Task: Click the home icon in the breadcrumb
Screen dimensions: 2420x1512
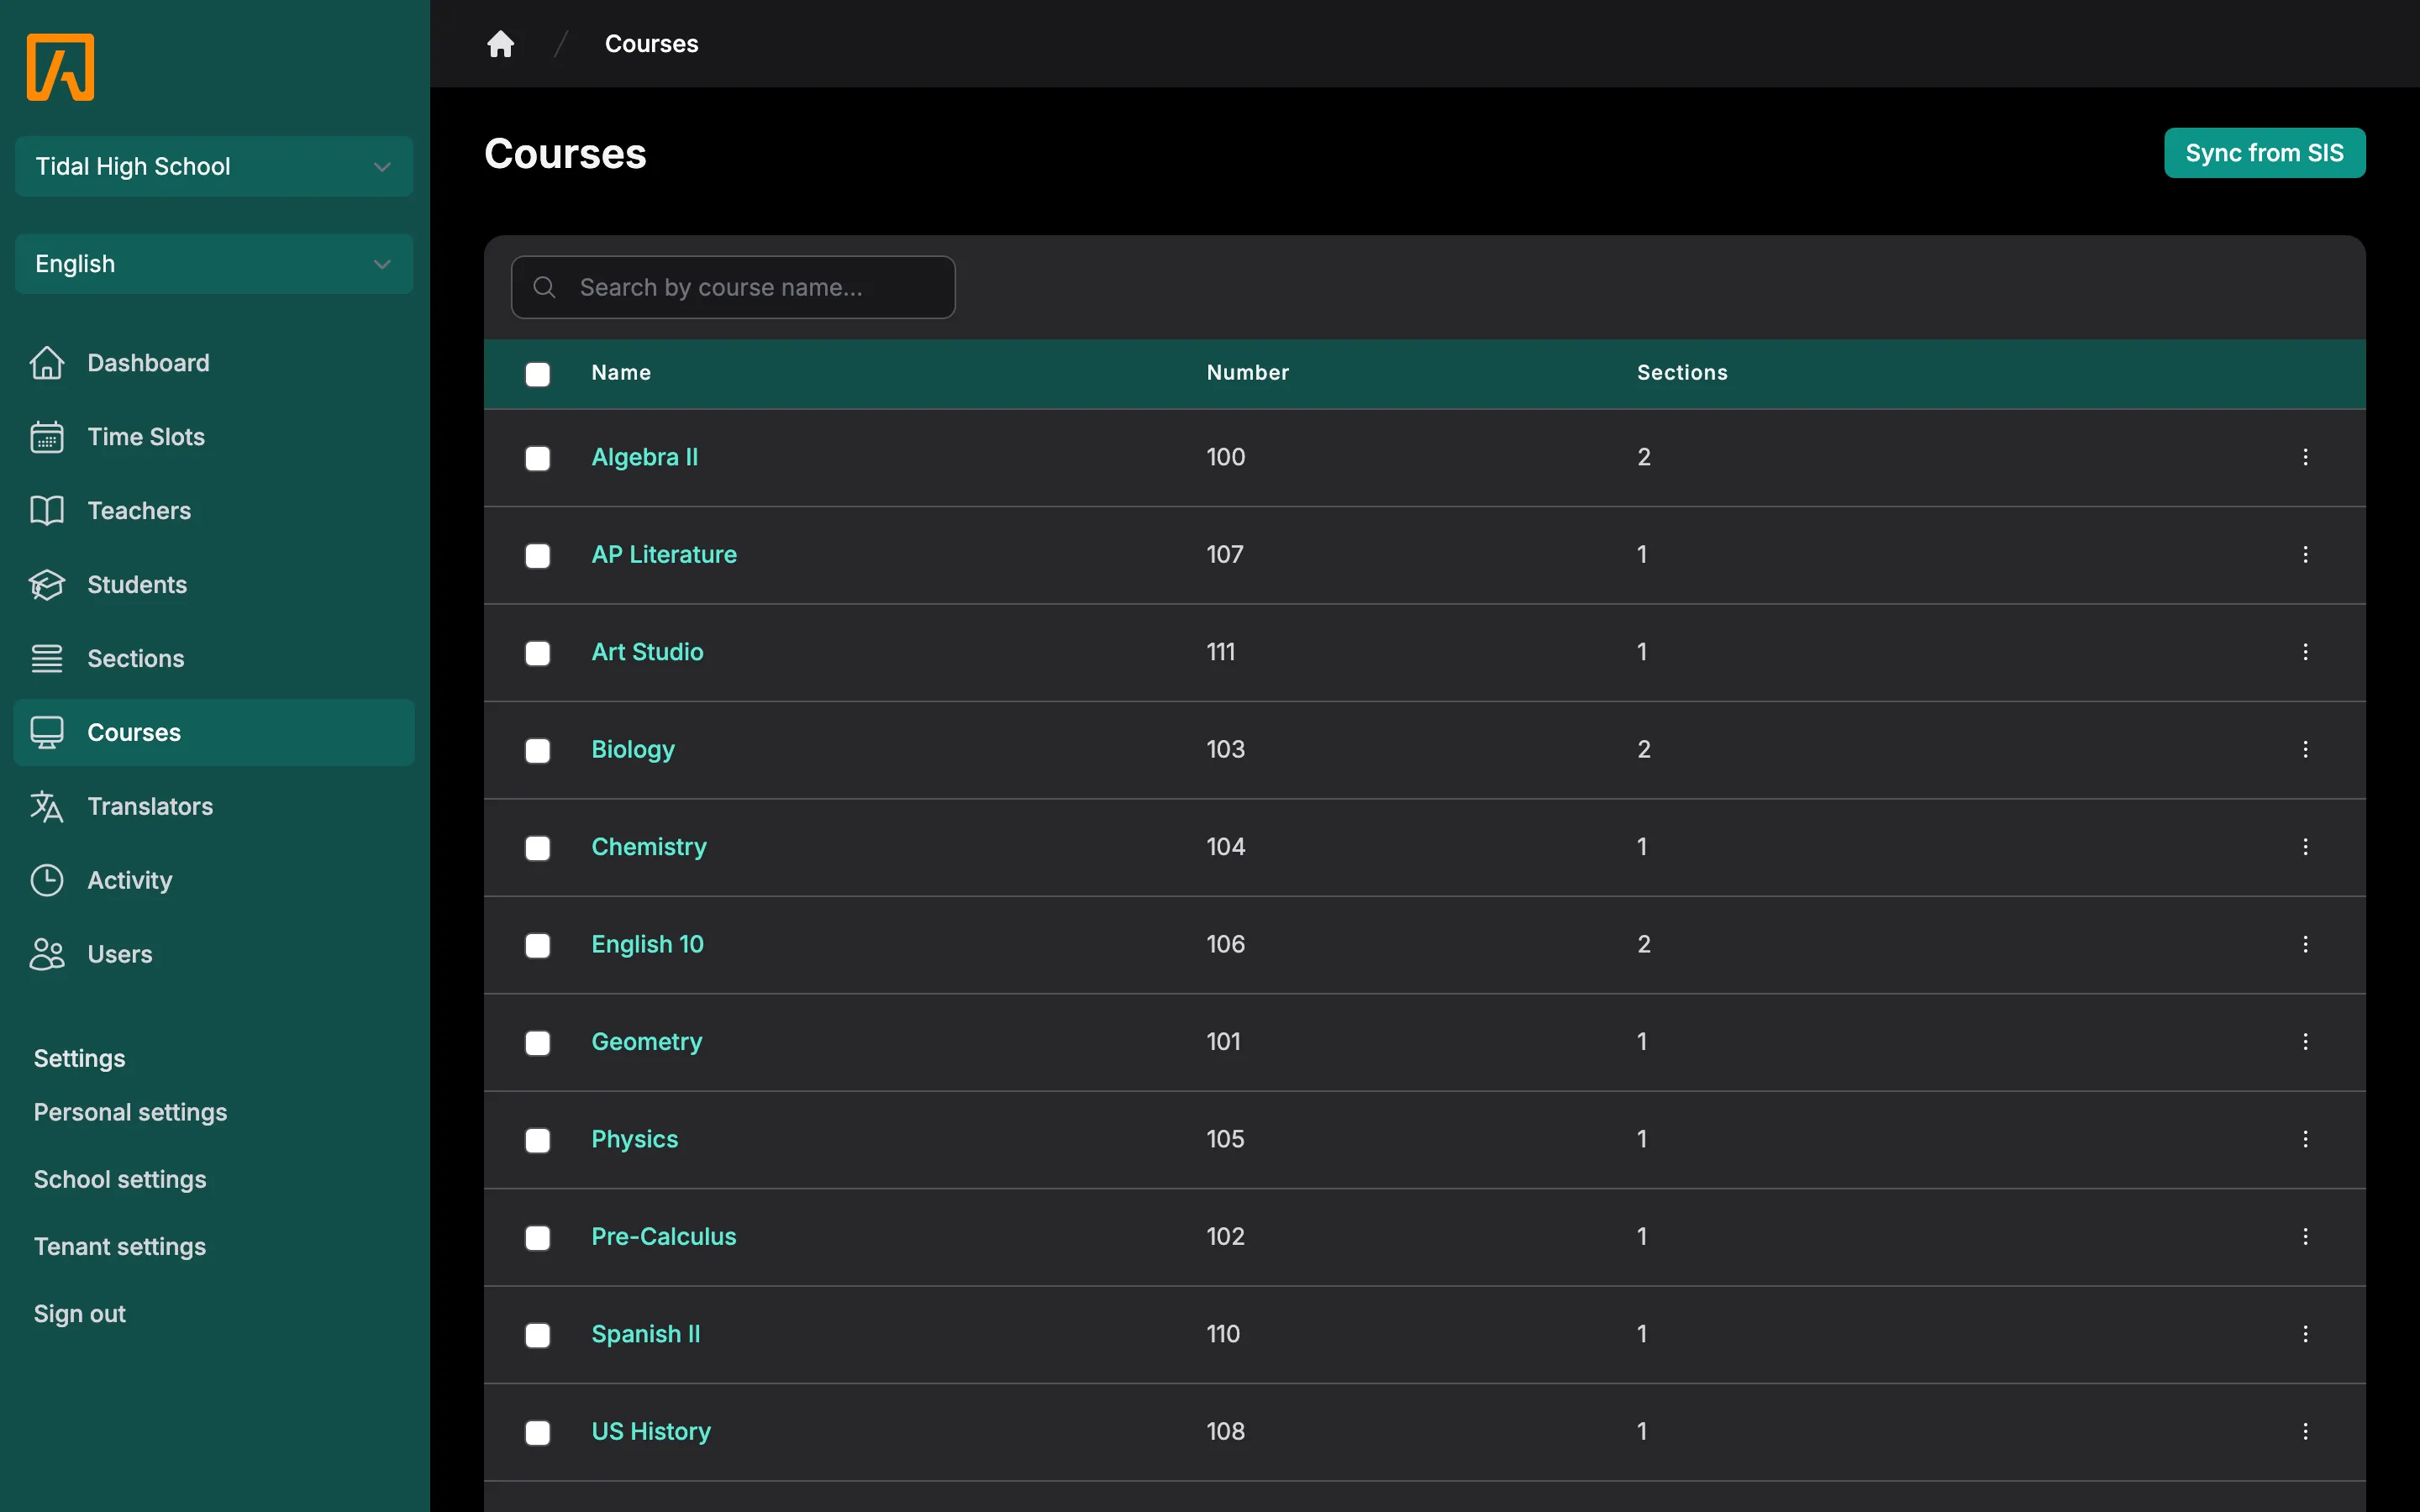Action: tap(500, 43)
